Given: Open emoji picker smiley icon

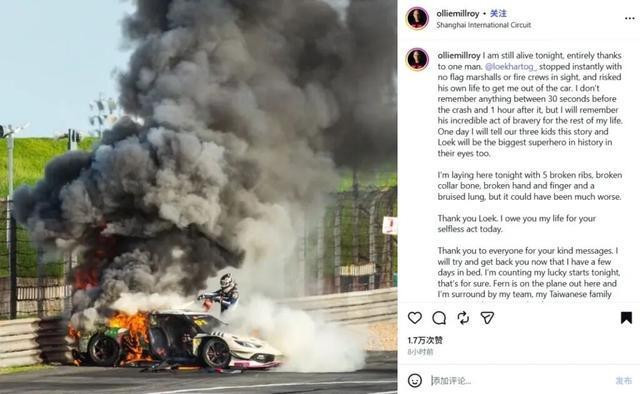Looking at the screenshot, I should point(415,381).
